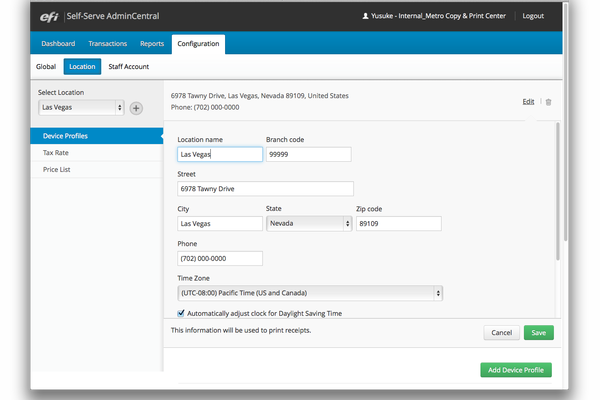600x400 pixels.
Task: Expand the Time Zone dropdown
Action: (310, 293)
